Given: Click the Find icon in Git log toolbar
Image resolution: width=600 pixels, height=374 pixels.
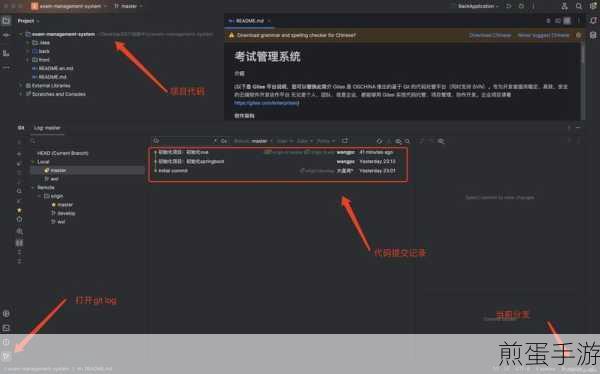Looking at the screenshot, I should tap(408, 141).
